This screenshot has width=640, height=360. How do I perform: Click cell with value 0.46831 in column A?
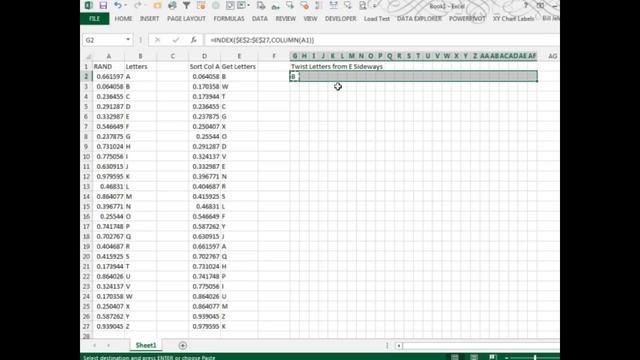109,187
